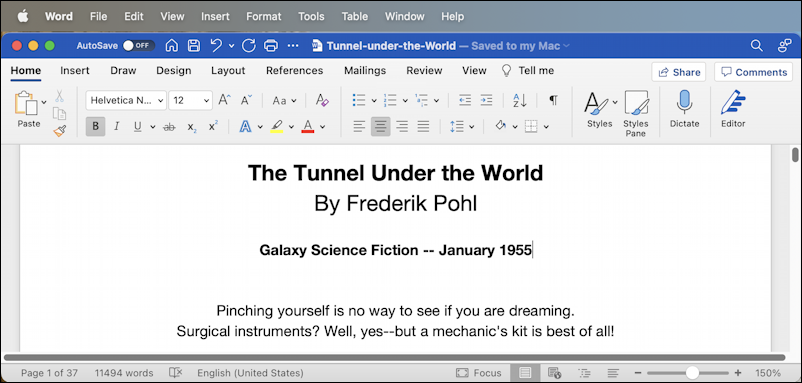
Task: Align text right
Action: coord(402,127)
